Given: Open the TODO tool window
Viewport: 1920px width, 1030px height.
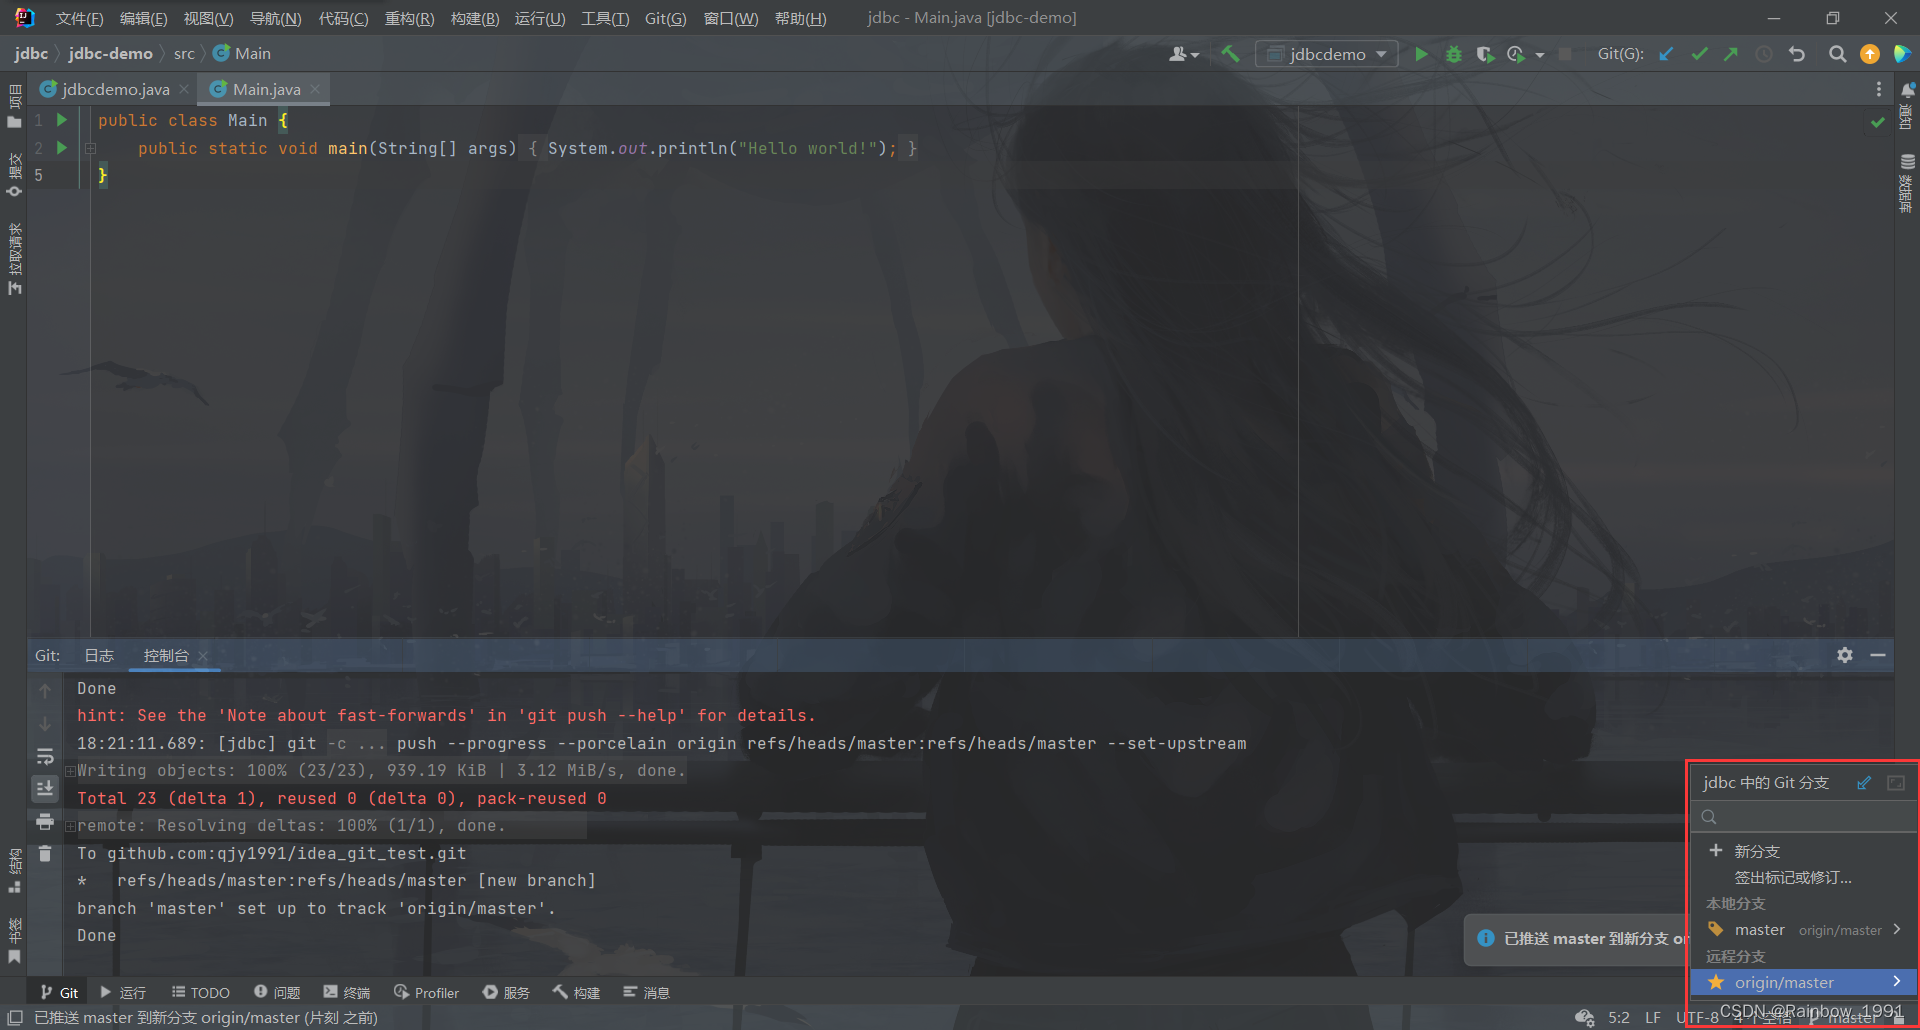Looking at the screenshot, I should click(201, 992).
